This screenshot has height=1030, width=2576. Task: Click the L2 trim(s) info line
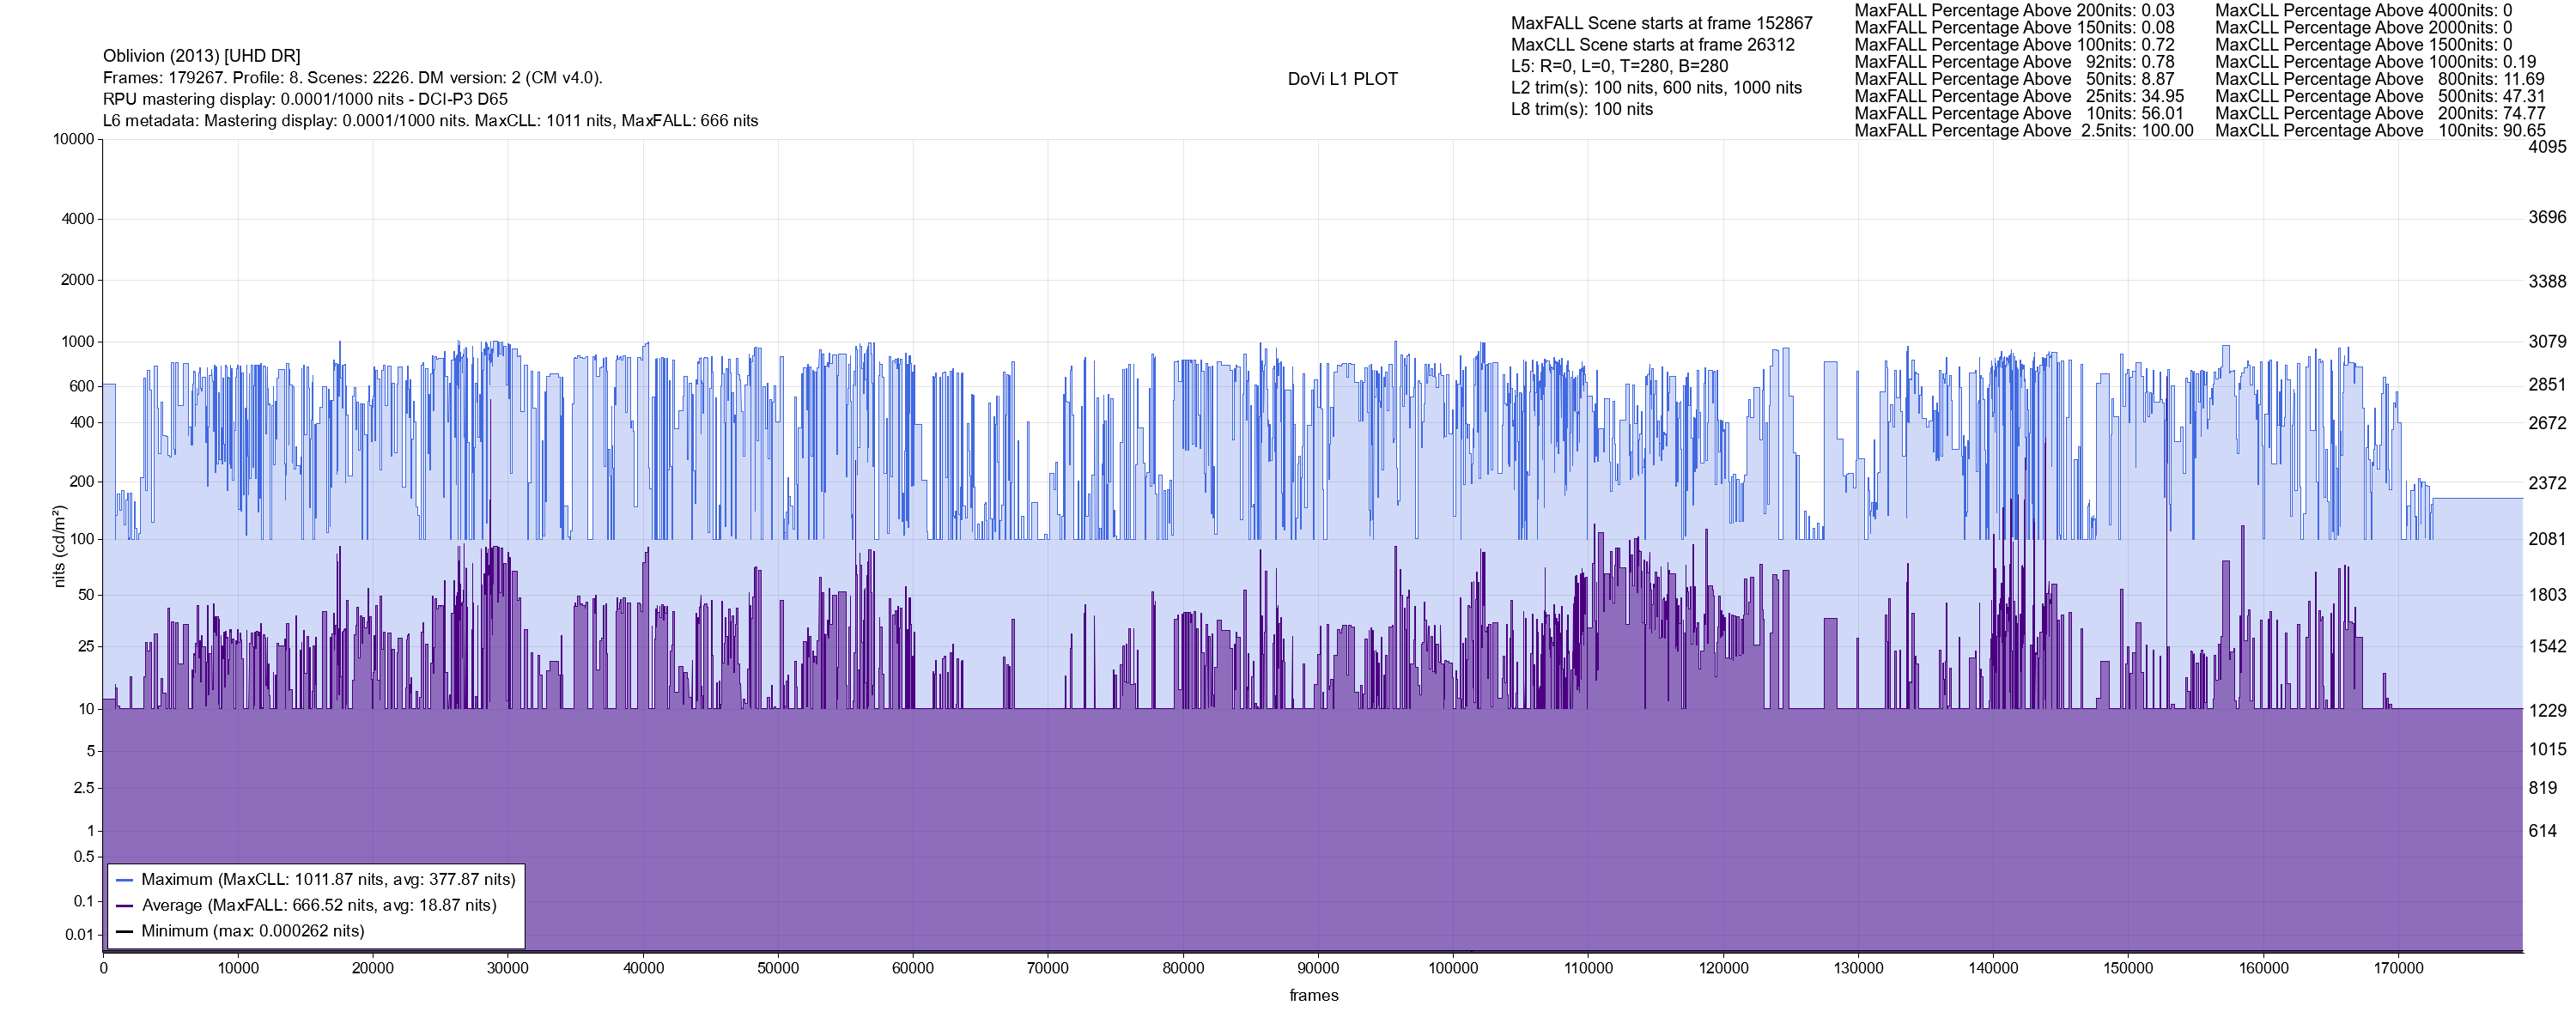pyautogui.click(x=1656, y=88)
